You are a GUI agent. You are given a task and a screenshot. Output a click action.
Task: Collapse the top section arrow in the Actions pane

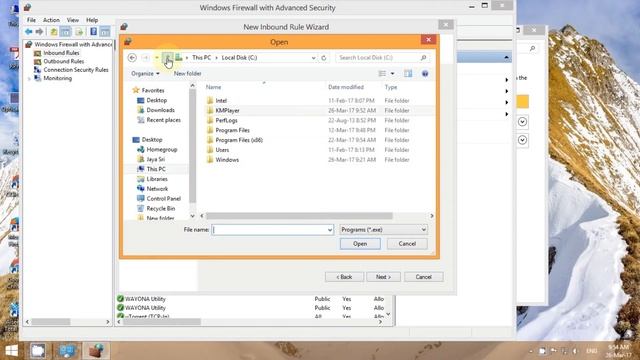point(506,58)
